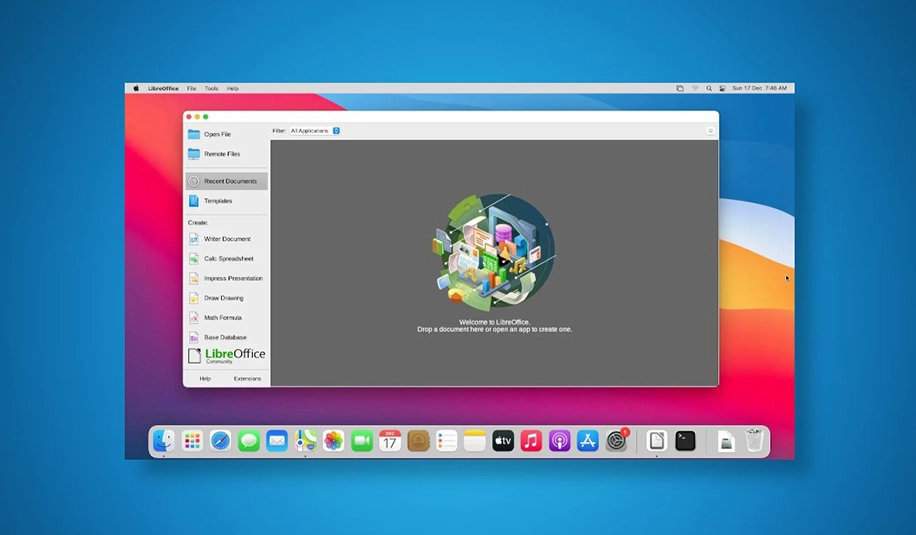916x535 pixels.
Task: Click the disk image file in Dock
Action: click(x=726, y=442)
